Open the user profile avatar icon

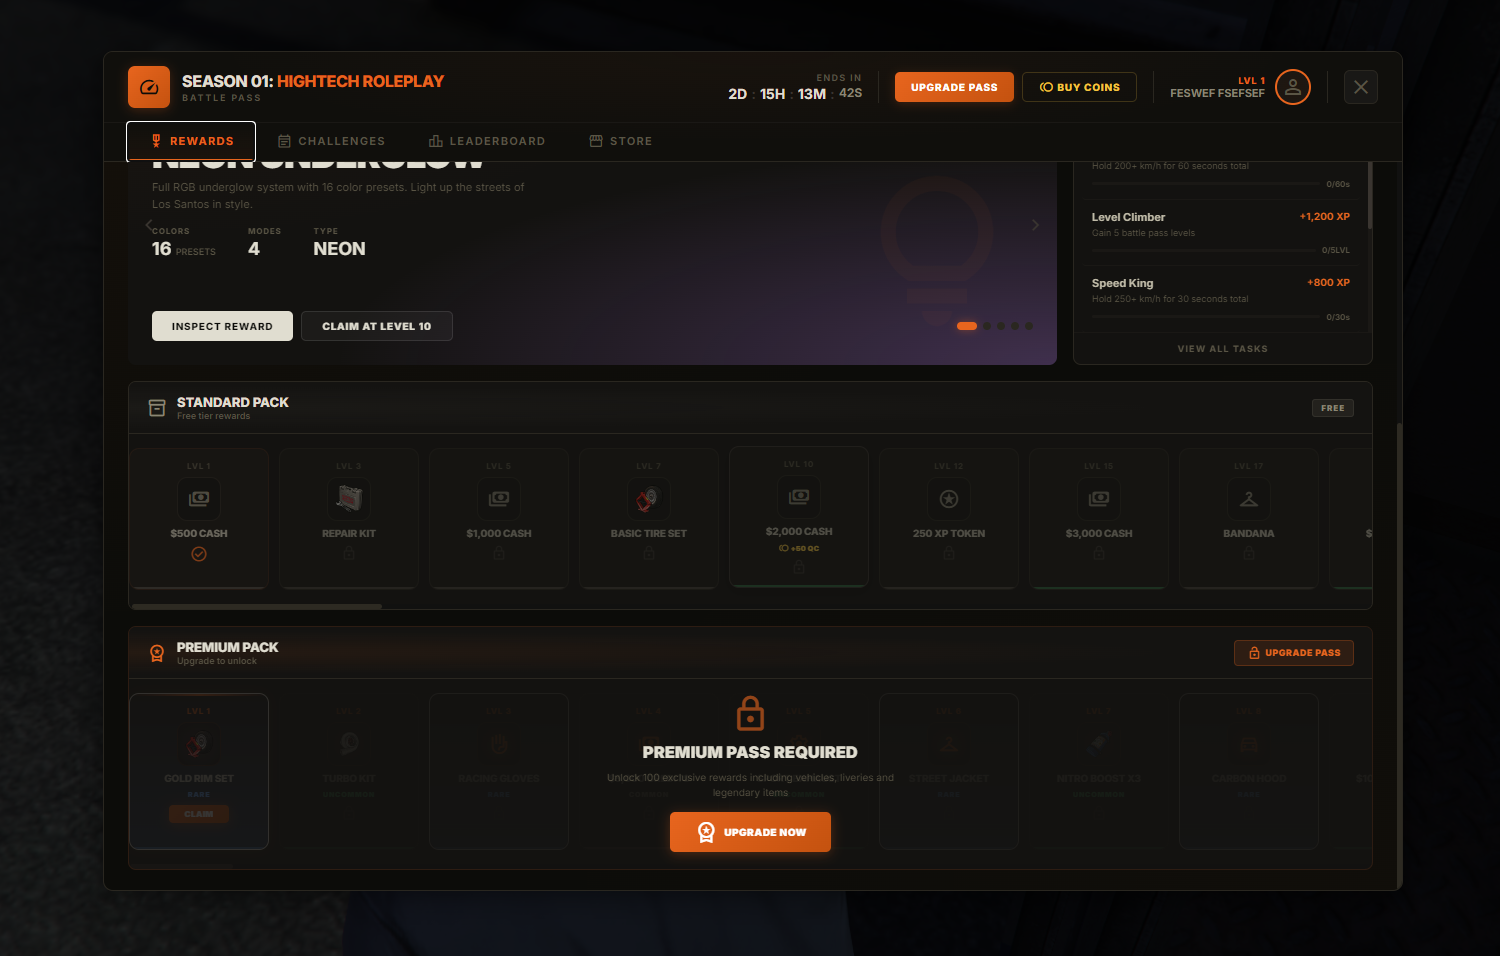pyautogui.click(x=1292, y=87)
